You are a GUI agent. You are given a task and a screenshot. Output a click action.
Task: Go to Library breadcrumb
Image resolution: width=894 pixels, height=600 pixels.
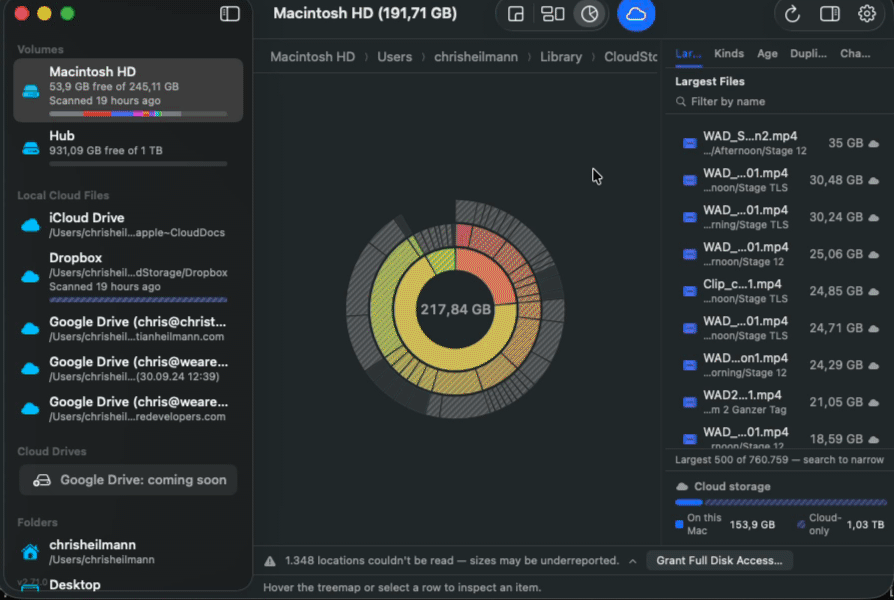point(561,57)
